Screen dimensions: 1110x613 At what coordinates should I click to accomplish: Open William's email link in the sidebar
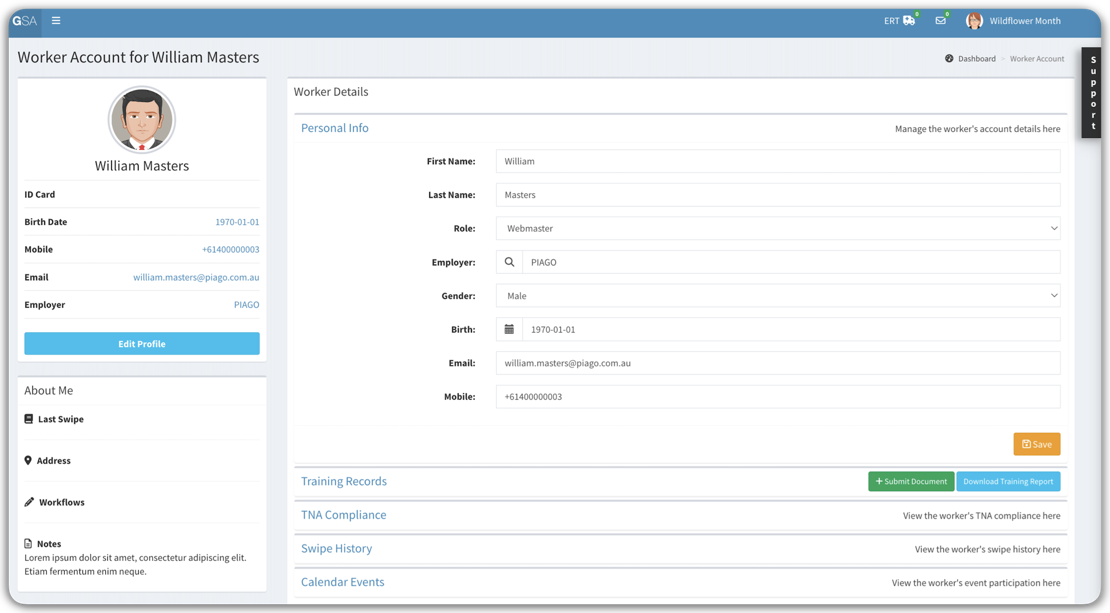196,277
